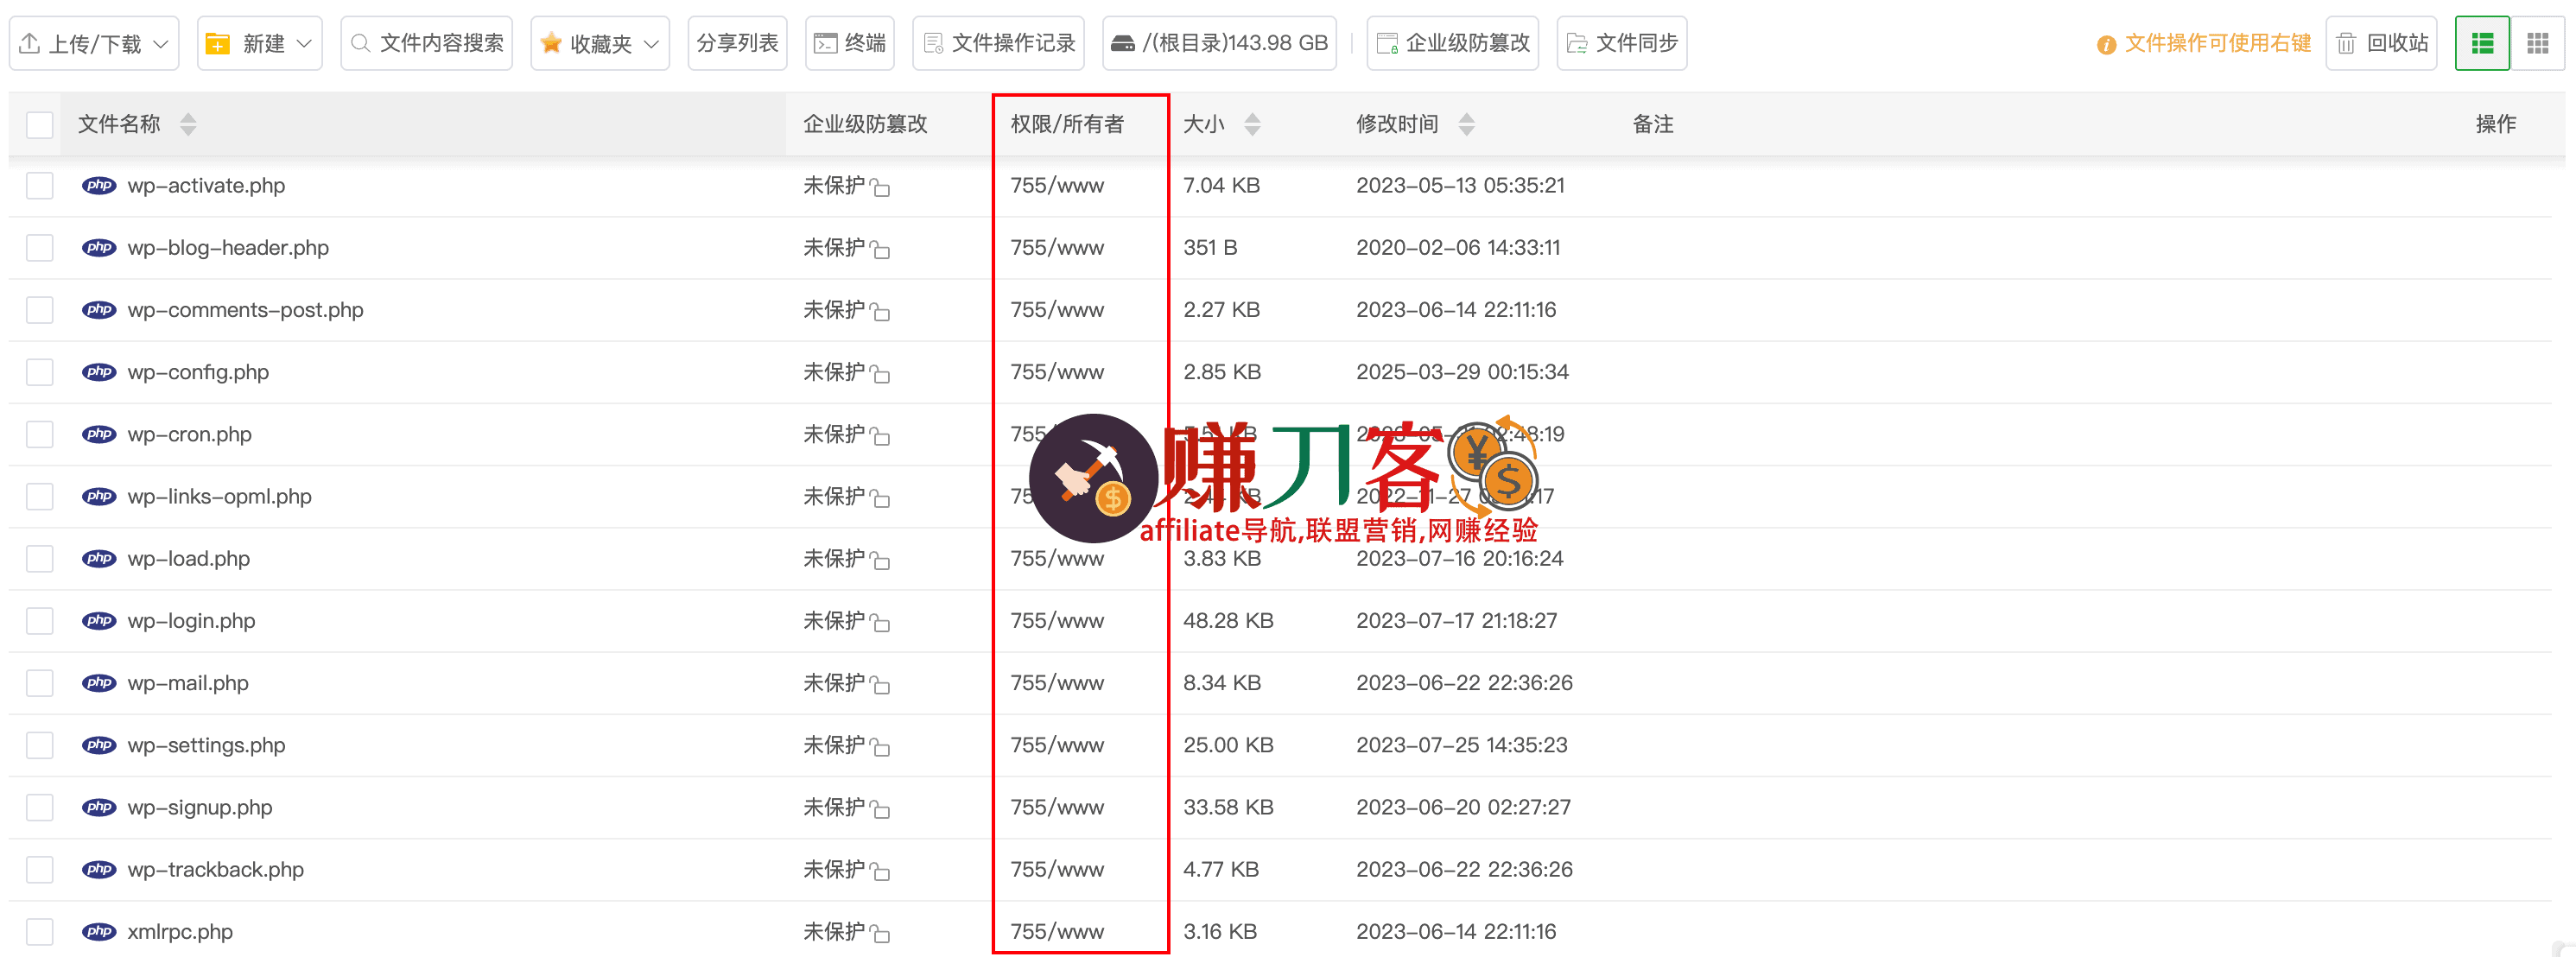View 文件操作记录 operation history
This screenshot has height=957, width=2576.
(x=997, y=43)
